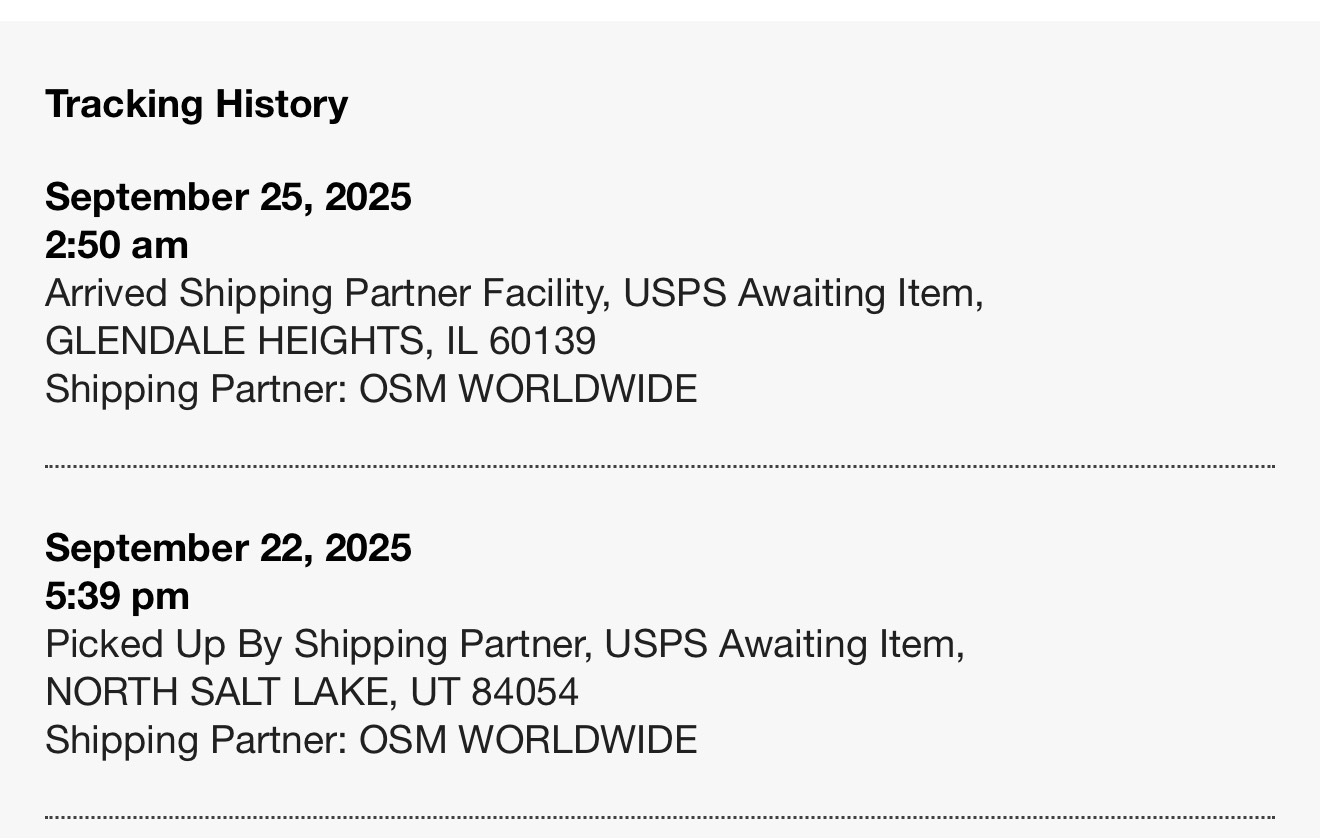The height and width of the screenshot is (838, 1320).
Task: Click the dotted divider below September 22 entry
Action: tap(660, 817)
